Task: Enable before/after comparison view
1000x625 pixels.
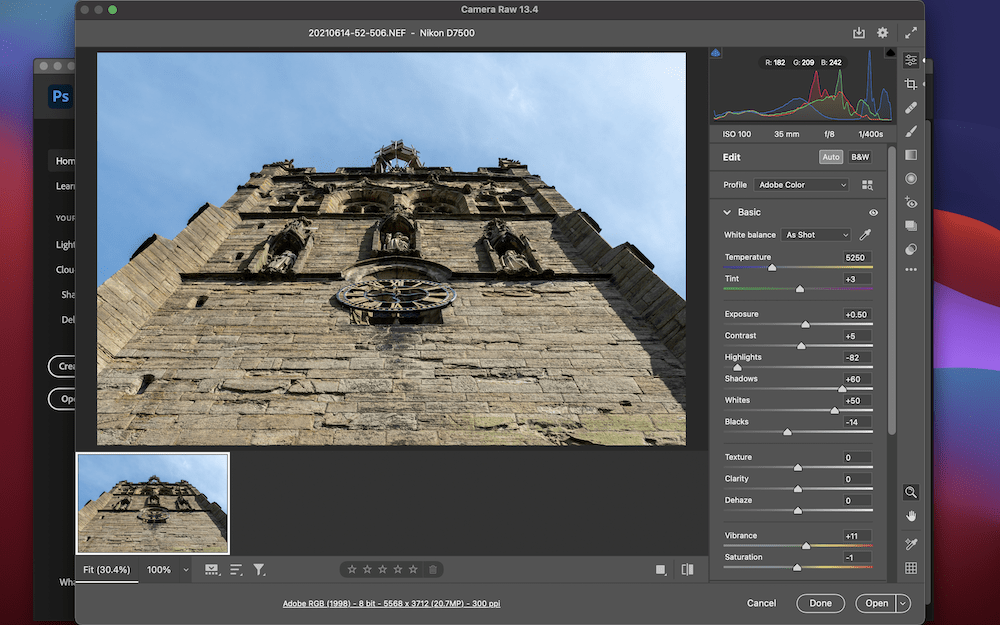Action: [687, 568]
